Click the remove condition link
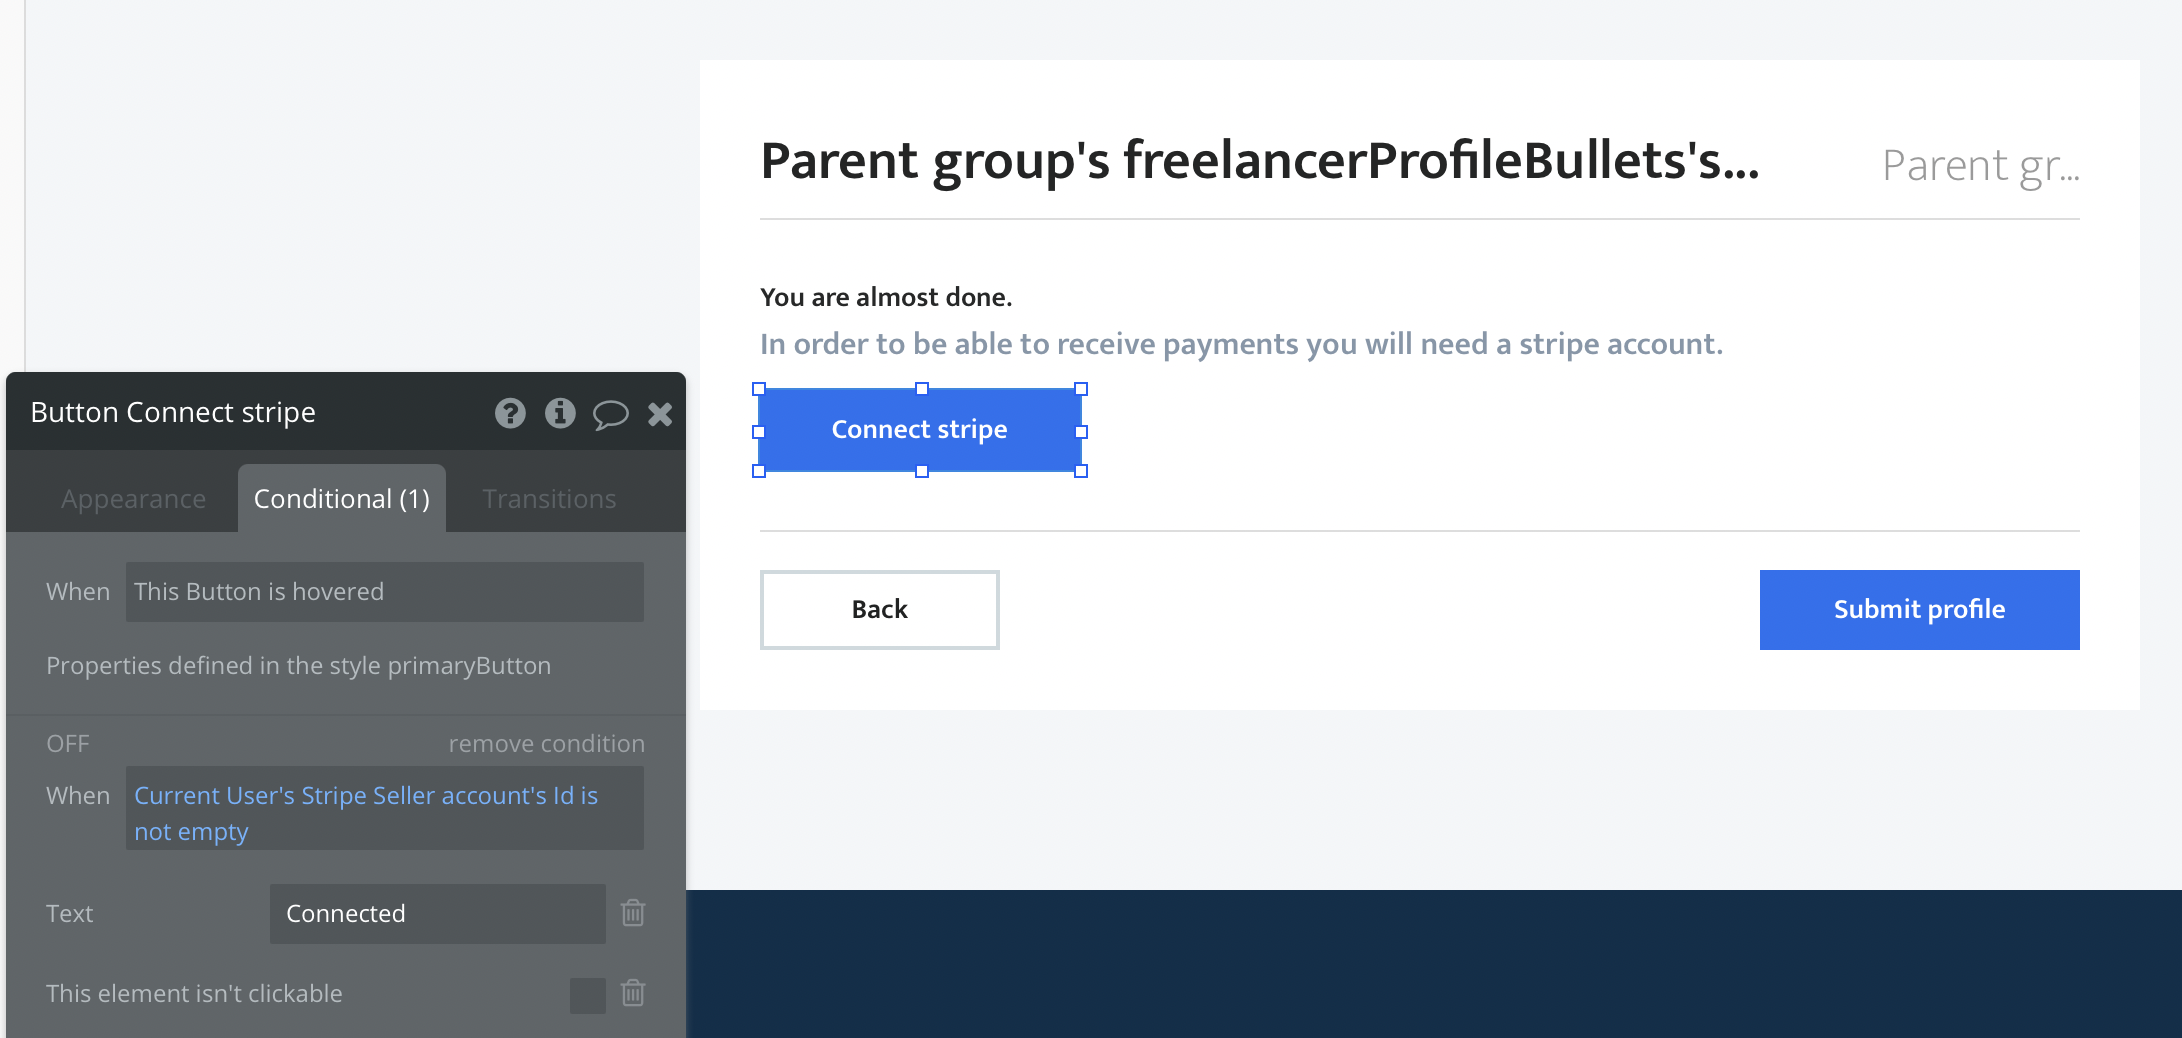 point(546,744)
